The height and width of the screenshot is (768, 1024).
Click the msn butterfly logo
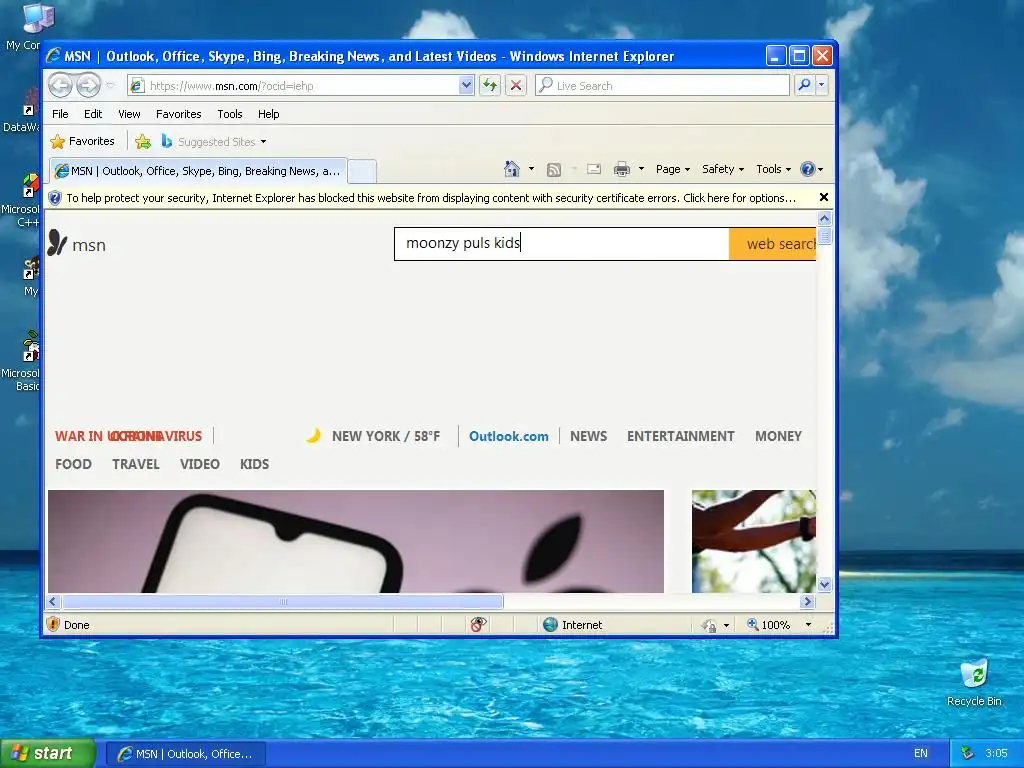(57, 243)
